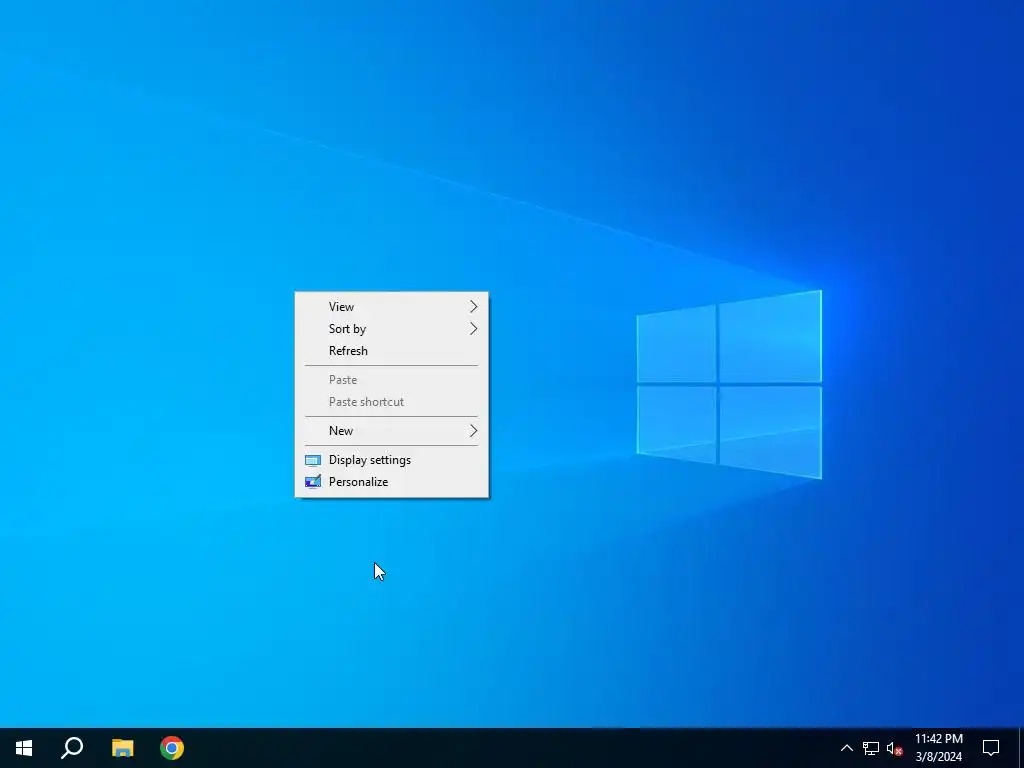Click the Display settings monitor icon

(x=313, y=460)
